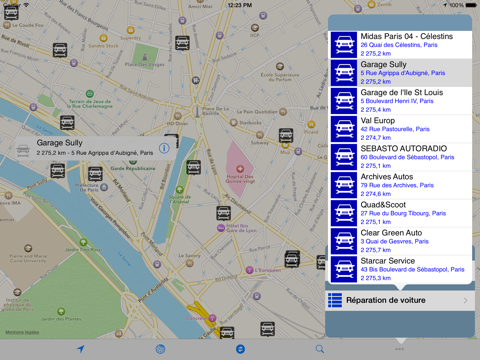Select car repair pin below Terrain de Jeux Charlemagne

coord(67,122)
